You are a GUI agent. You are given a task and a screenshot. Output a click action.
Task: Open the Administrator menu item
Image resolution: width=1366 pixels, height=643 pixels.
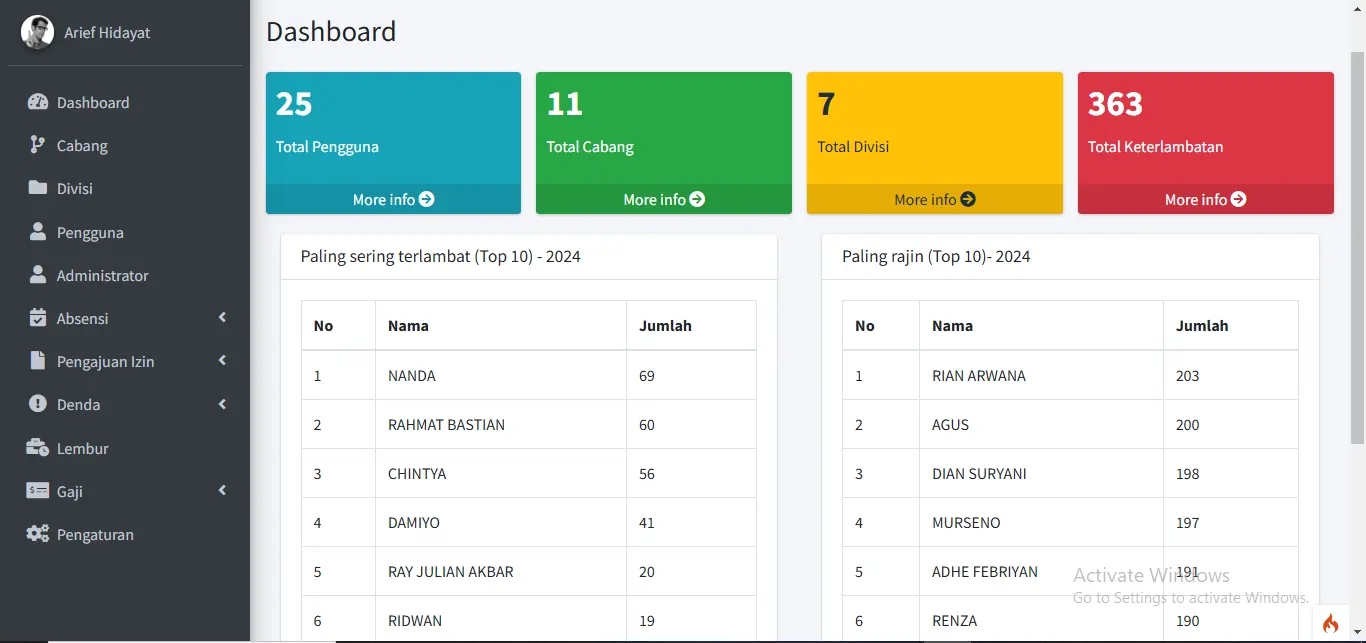102,275
